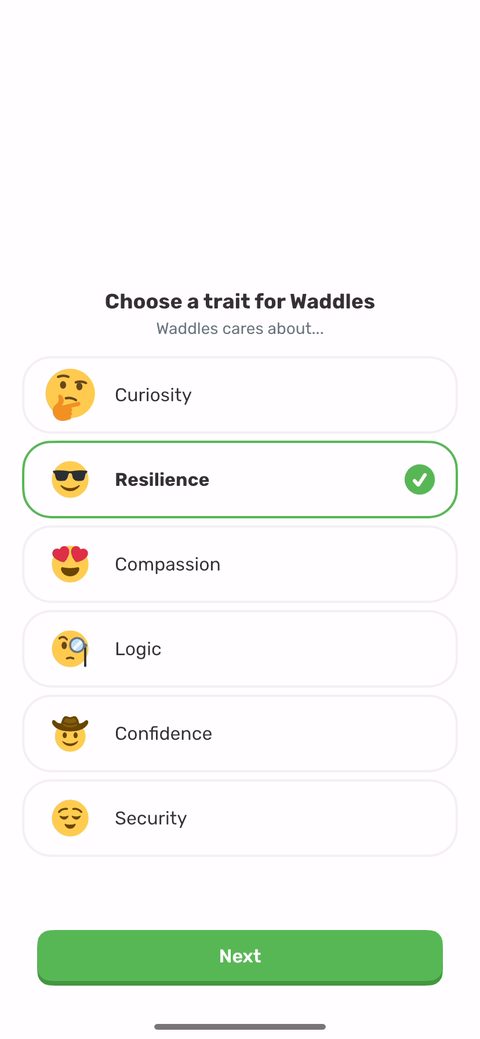480x1039 pixels.
Task: Tap the home indicator bar at the bottom
Action: click(240, 1026)
